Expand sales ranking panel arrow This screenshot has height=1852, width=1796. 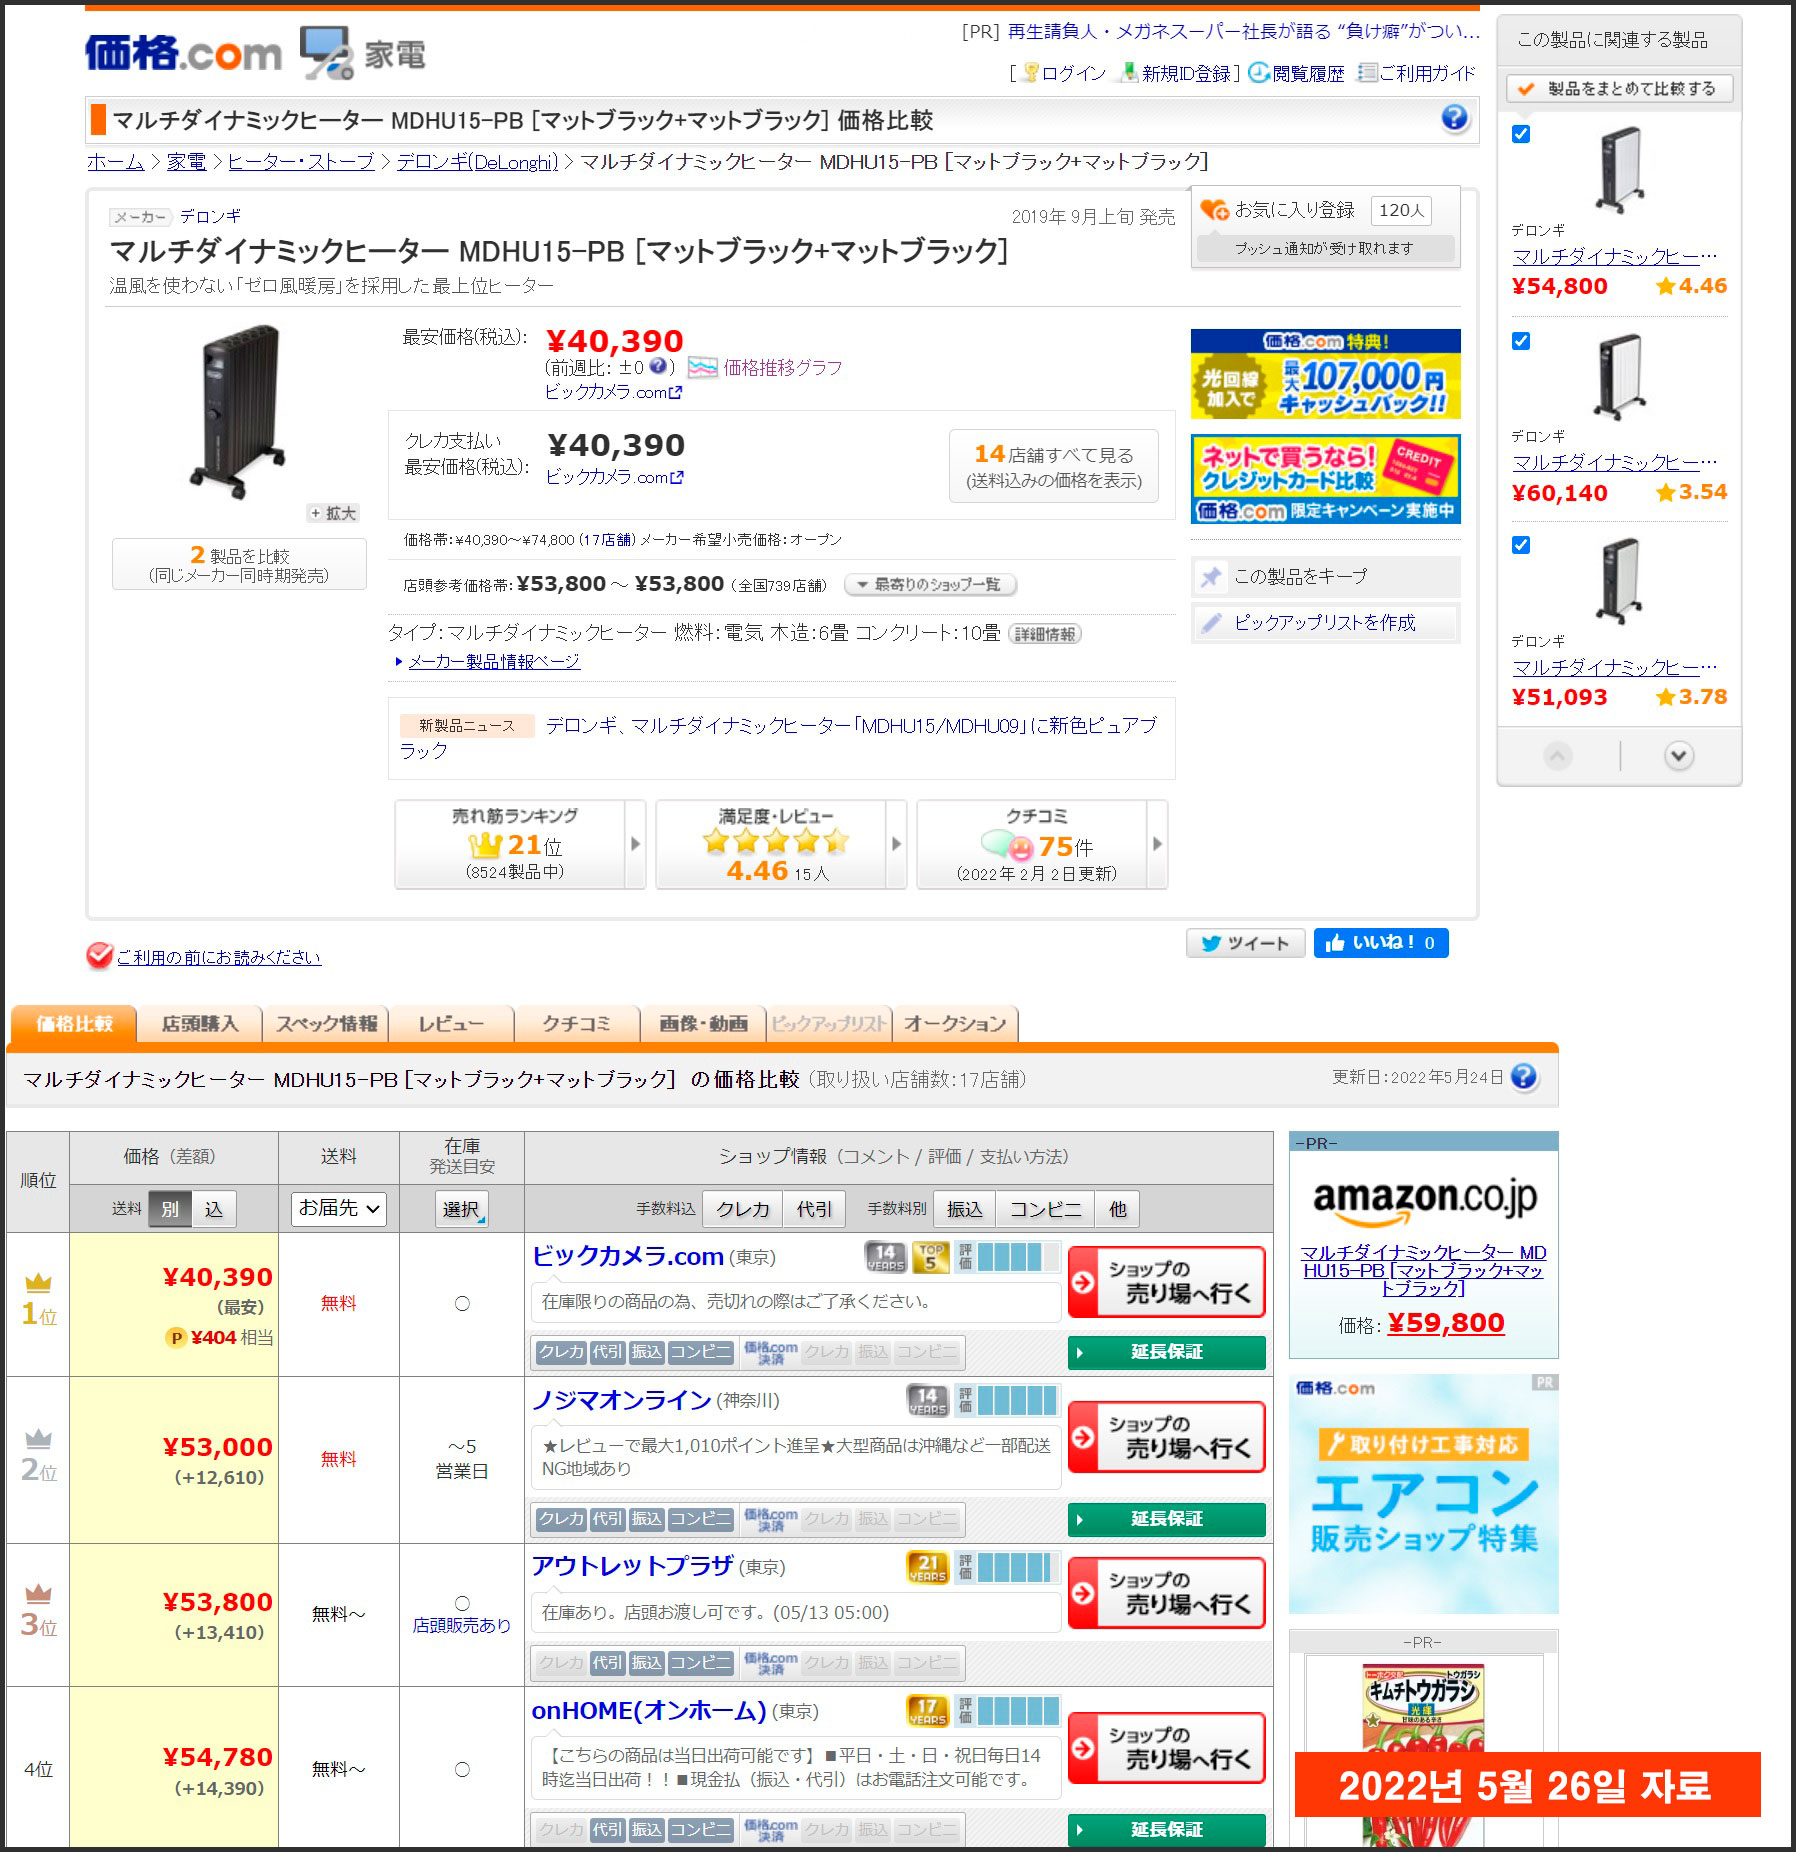click(635, 844)
